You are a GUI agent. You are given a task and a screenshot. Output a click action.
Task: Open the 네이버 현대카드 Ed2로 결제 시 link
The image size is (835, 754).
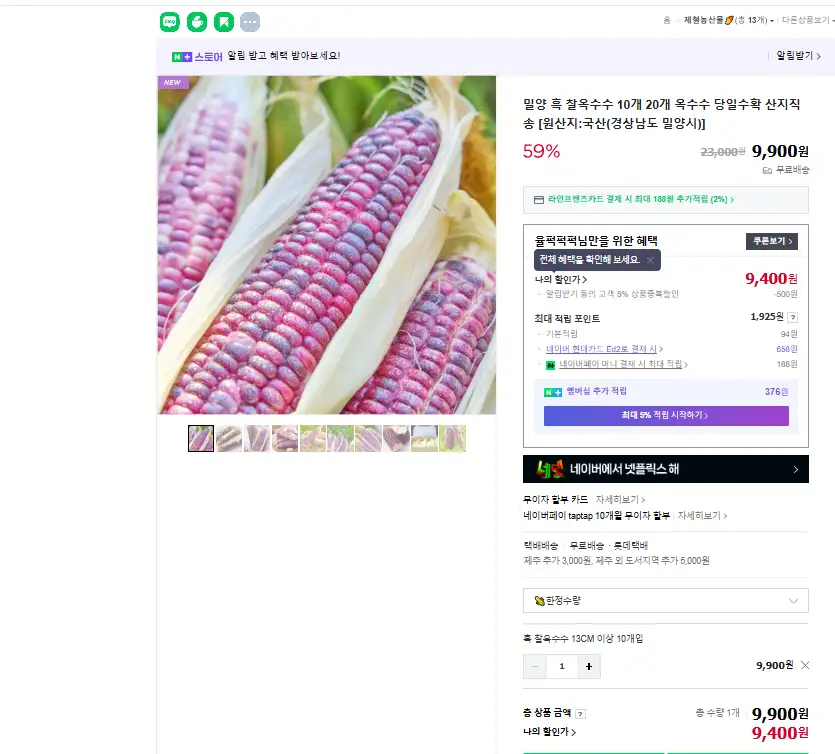point(604,349)
